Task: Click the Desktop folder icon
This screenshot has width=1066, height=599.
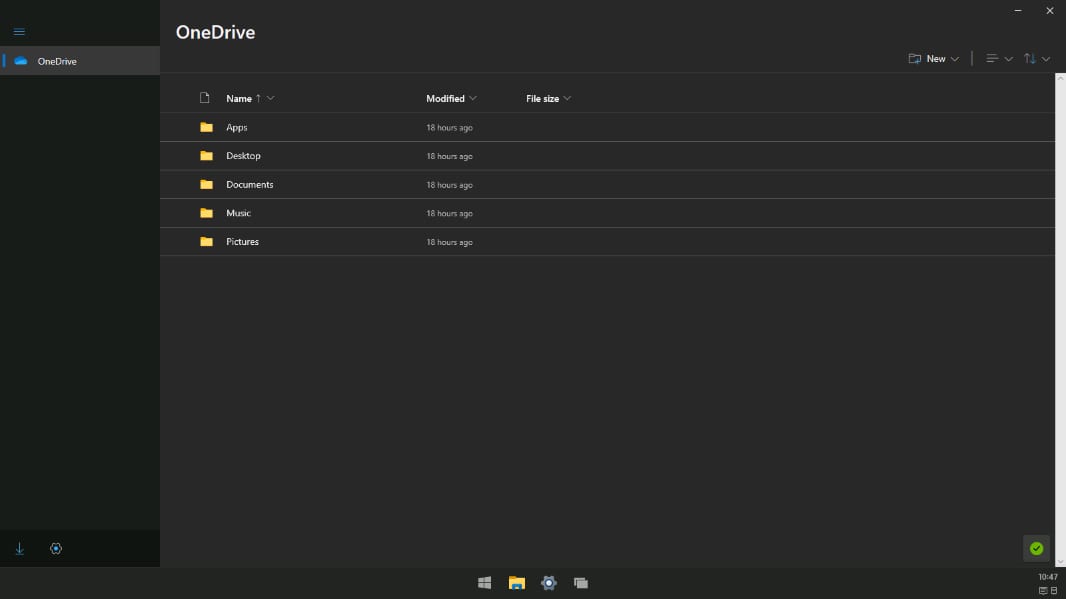Action: (x=207, y=156)
